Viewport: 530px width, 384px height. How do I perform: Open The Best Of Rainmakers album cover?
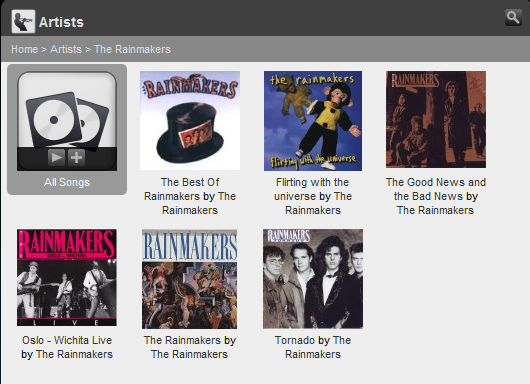tap(190, 120)
